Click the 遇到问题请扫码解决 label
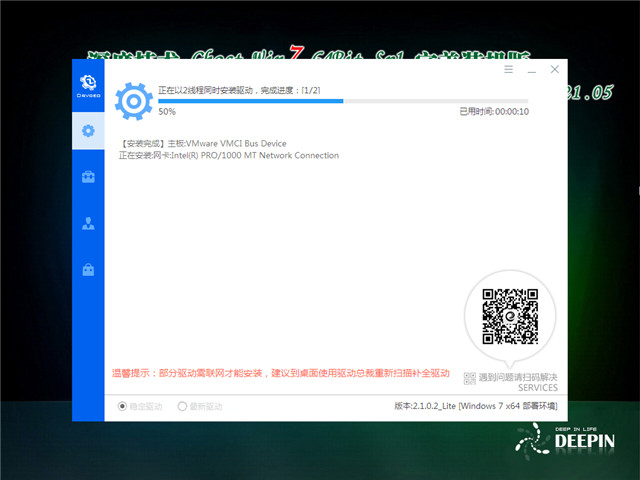 [518, 377]
